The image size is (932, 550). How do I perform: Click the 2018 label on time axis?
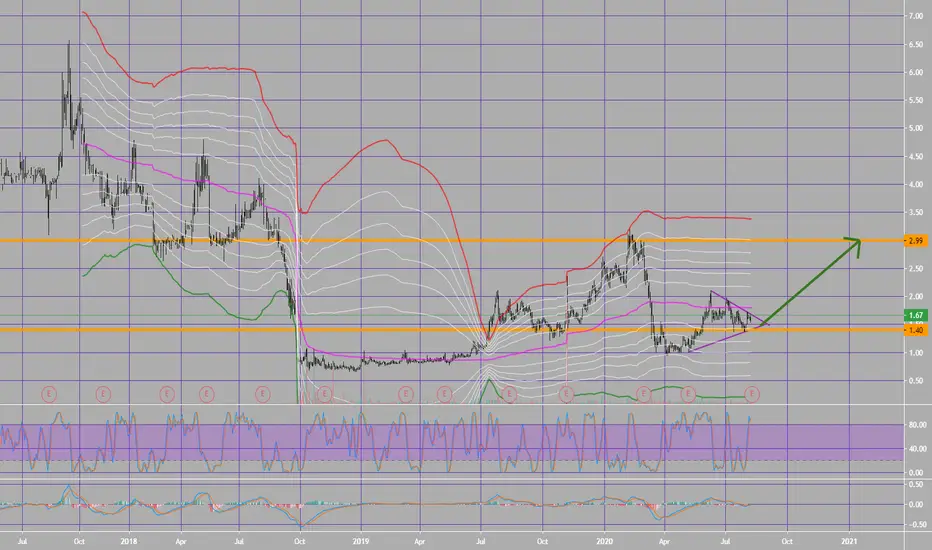[128, 542]
